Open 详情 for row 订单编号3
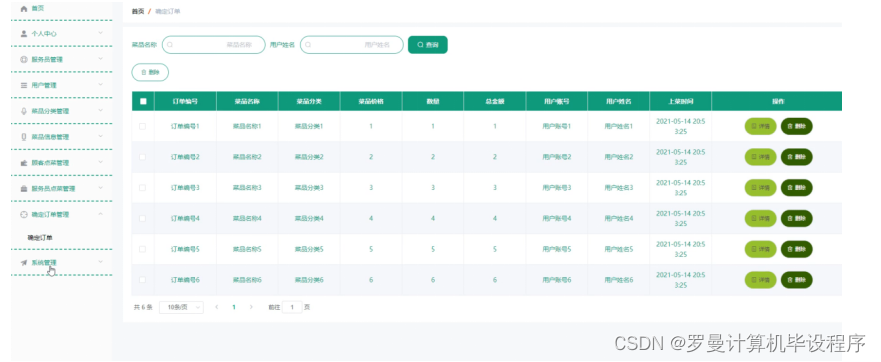Image resolution: width=881 pixels, height=362 pixels. coord(760,188)
